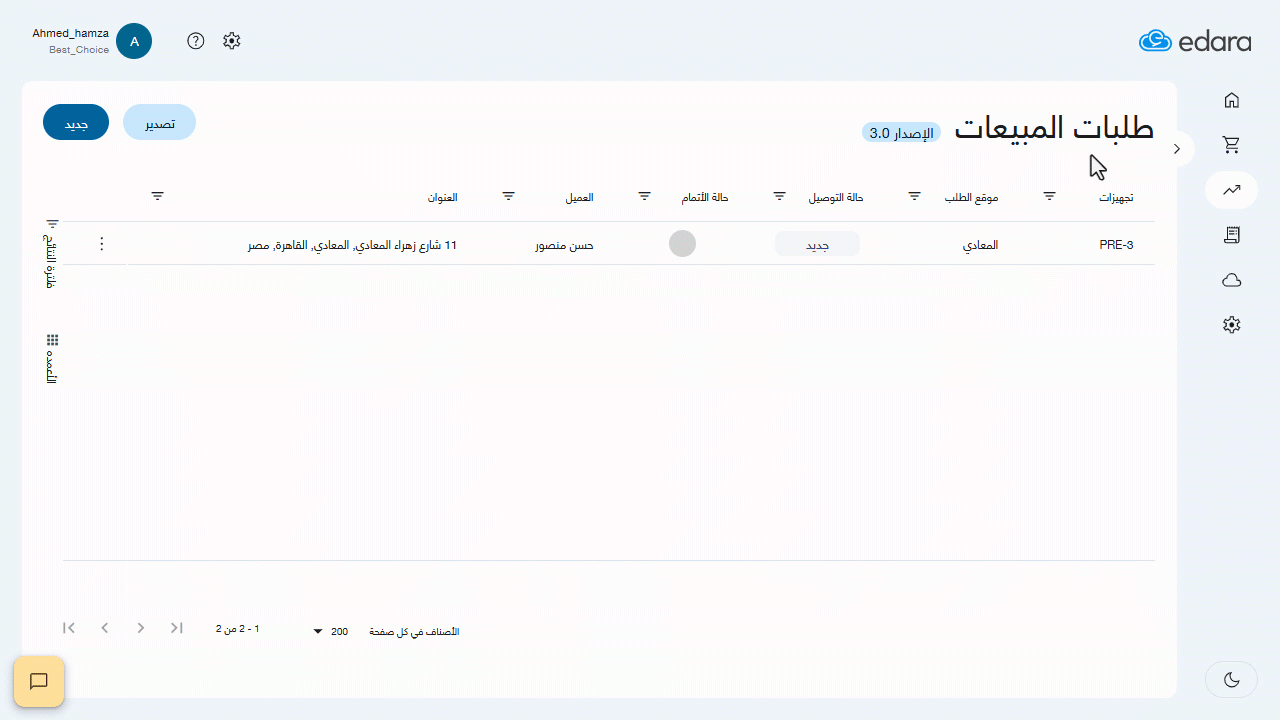Open the chat widget button
1280x720 pixels.
click(x=39, y=682)
